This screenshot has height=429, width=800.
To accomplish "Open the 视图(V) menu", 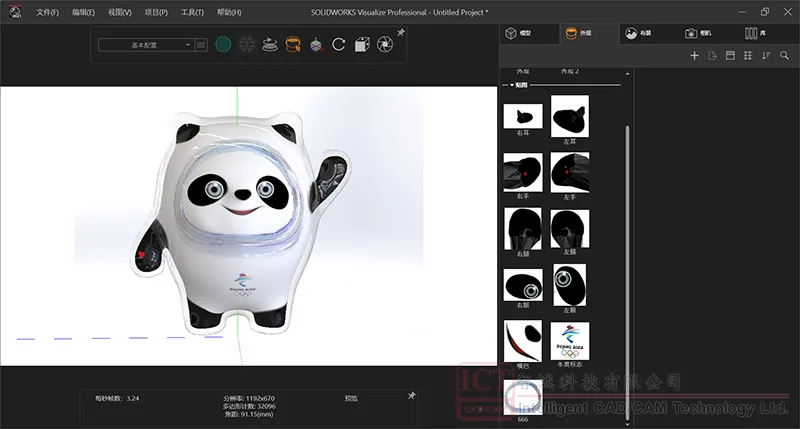I will click(x=119, y=12).
